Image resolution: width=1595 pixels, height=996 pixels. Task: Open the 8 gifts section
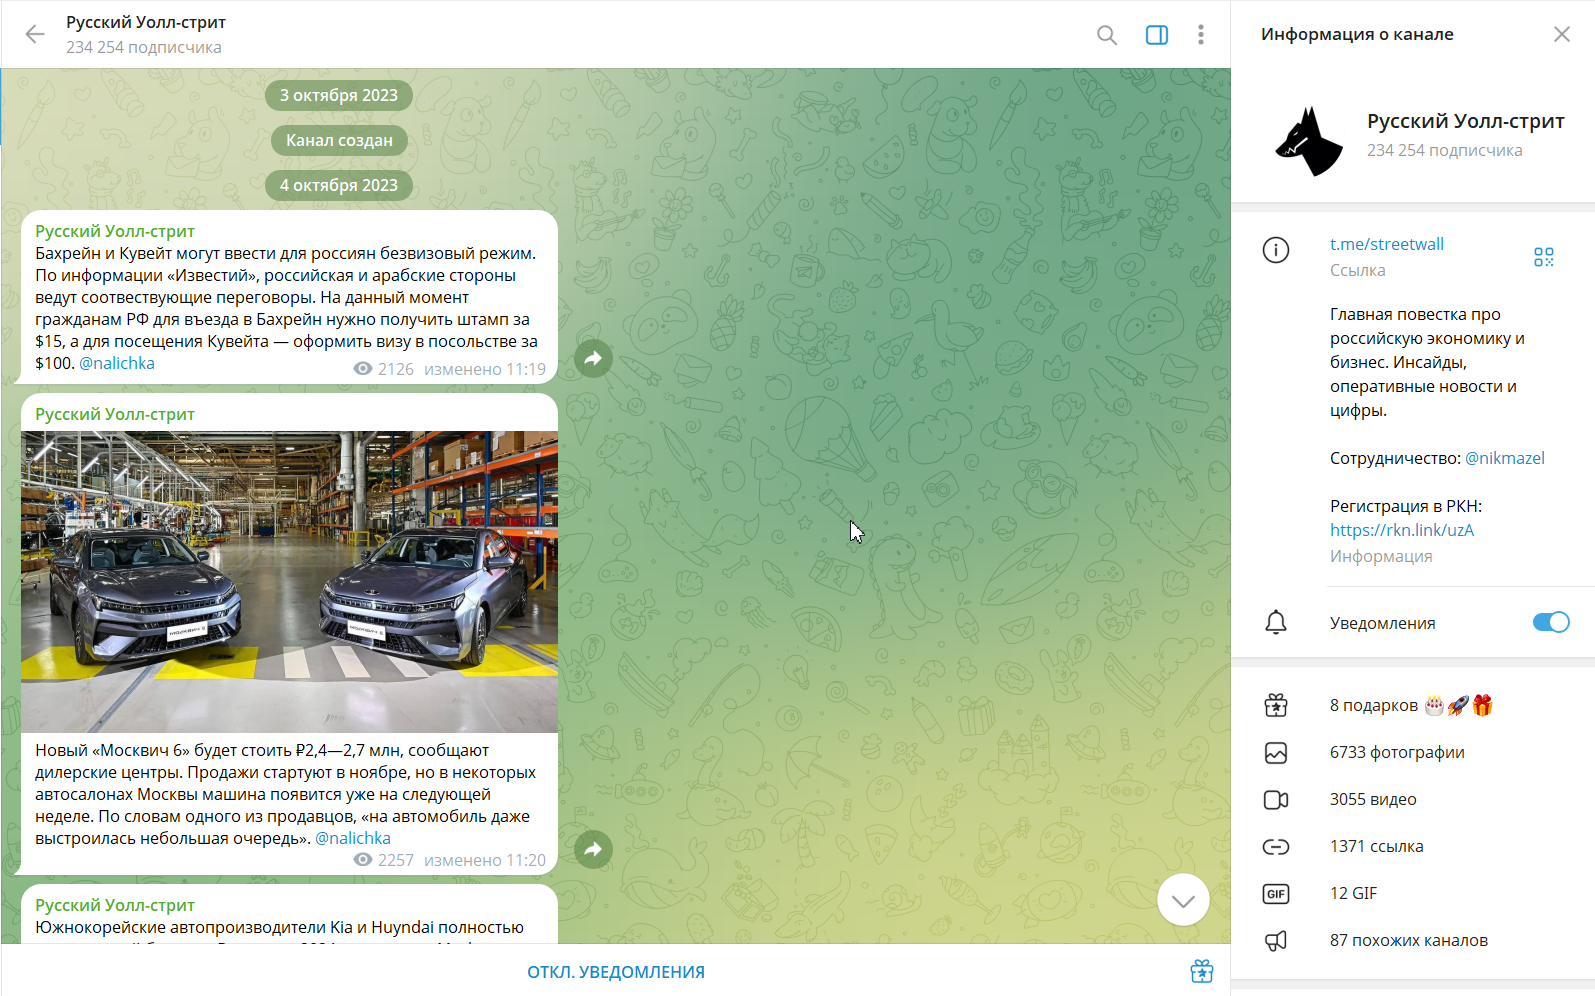pyautogui.click(x=1373, y=706)
